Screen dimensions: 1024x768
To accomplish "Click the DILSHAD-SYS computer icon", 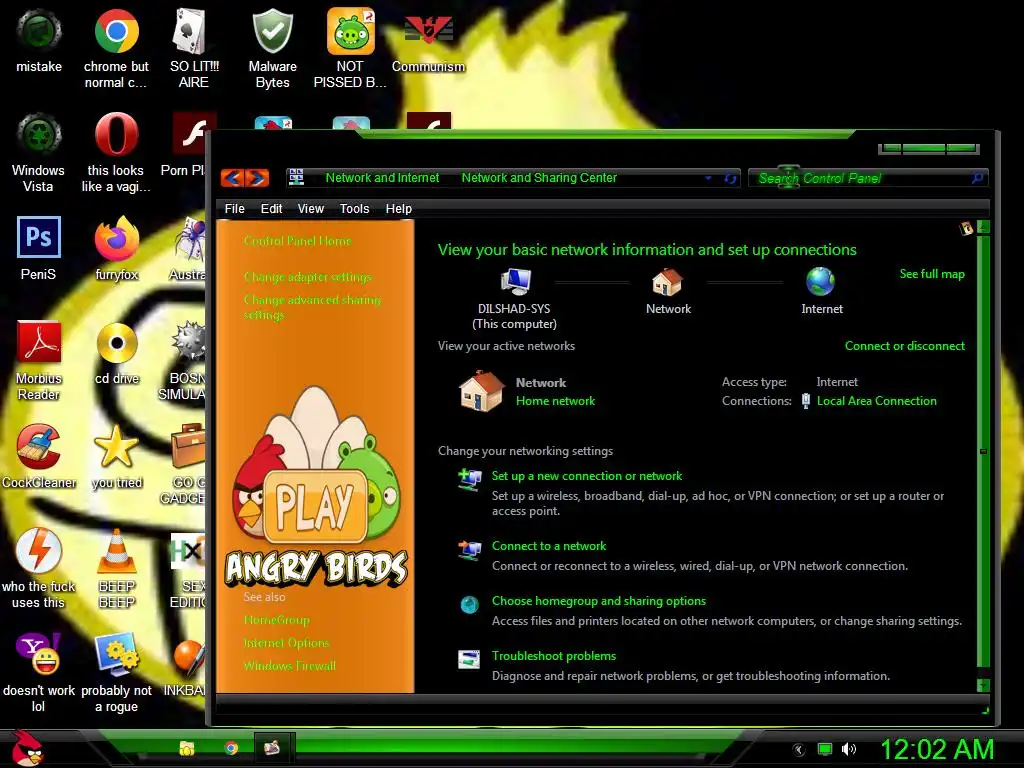I will click(x=515, y=282).
